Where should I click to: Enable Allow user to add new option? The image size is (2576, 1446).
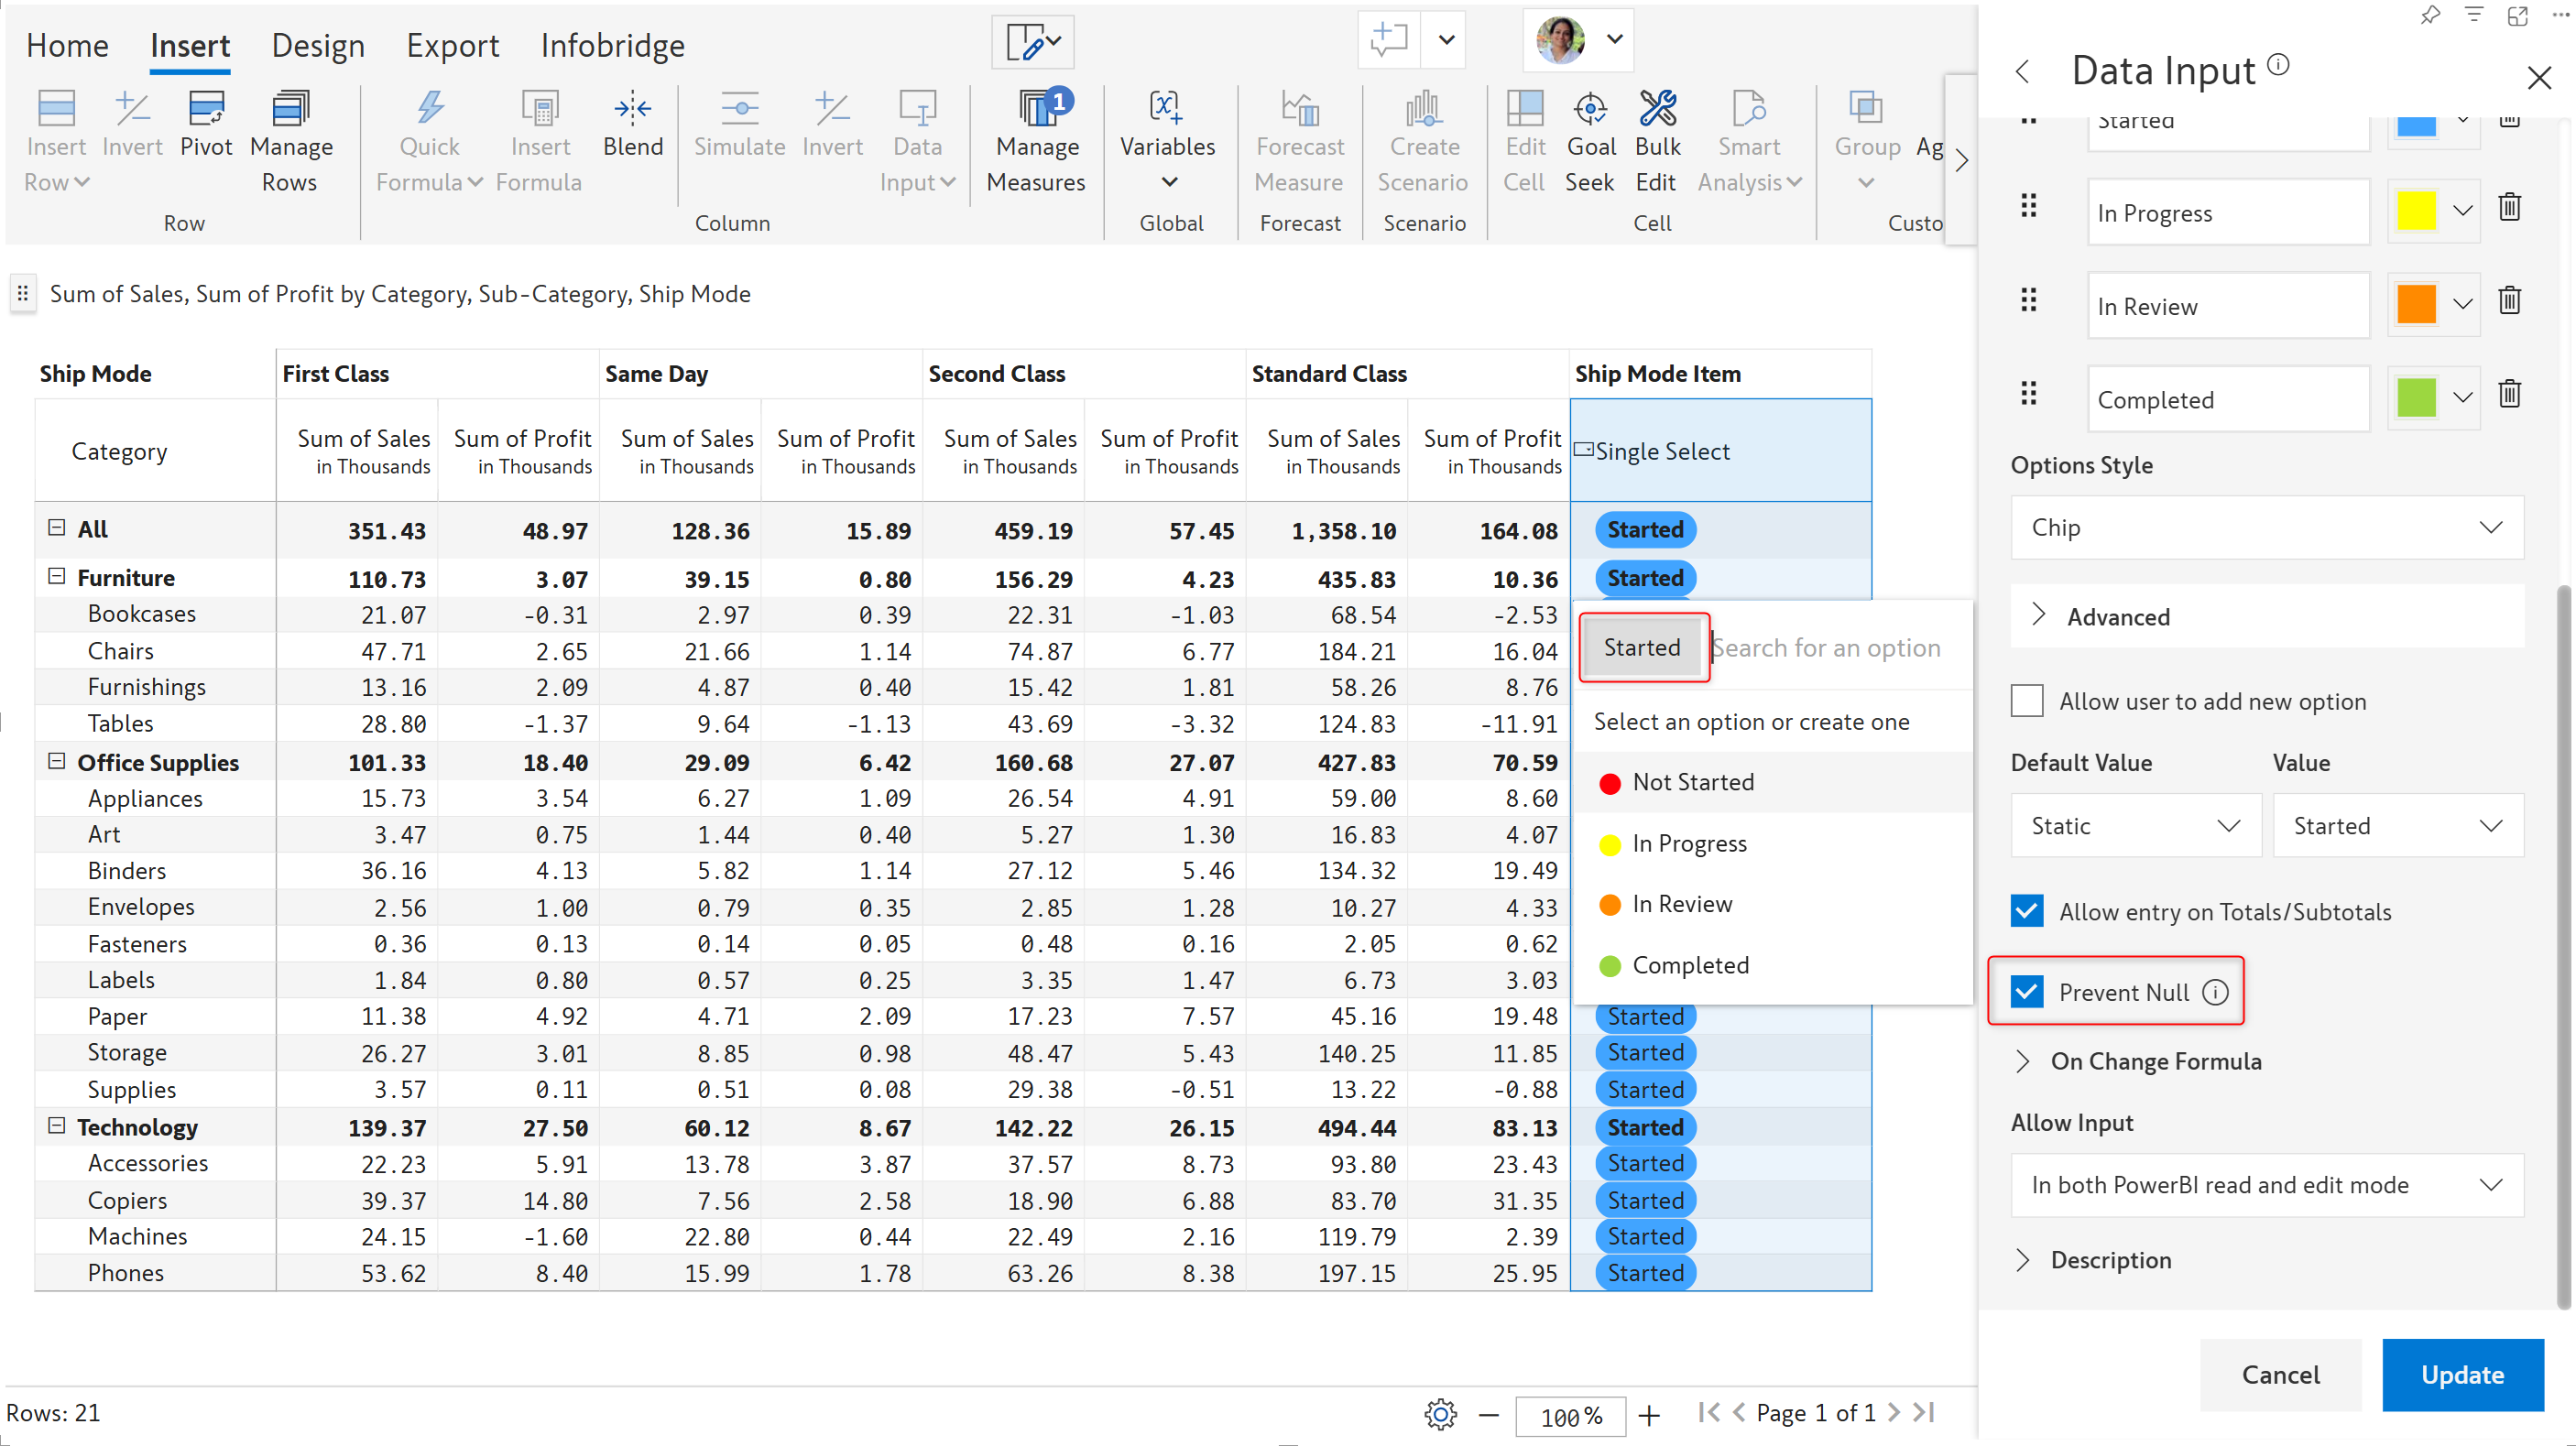tap(2027, 700)
